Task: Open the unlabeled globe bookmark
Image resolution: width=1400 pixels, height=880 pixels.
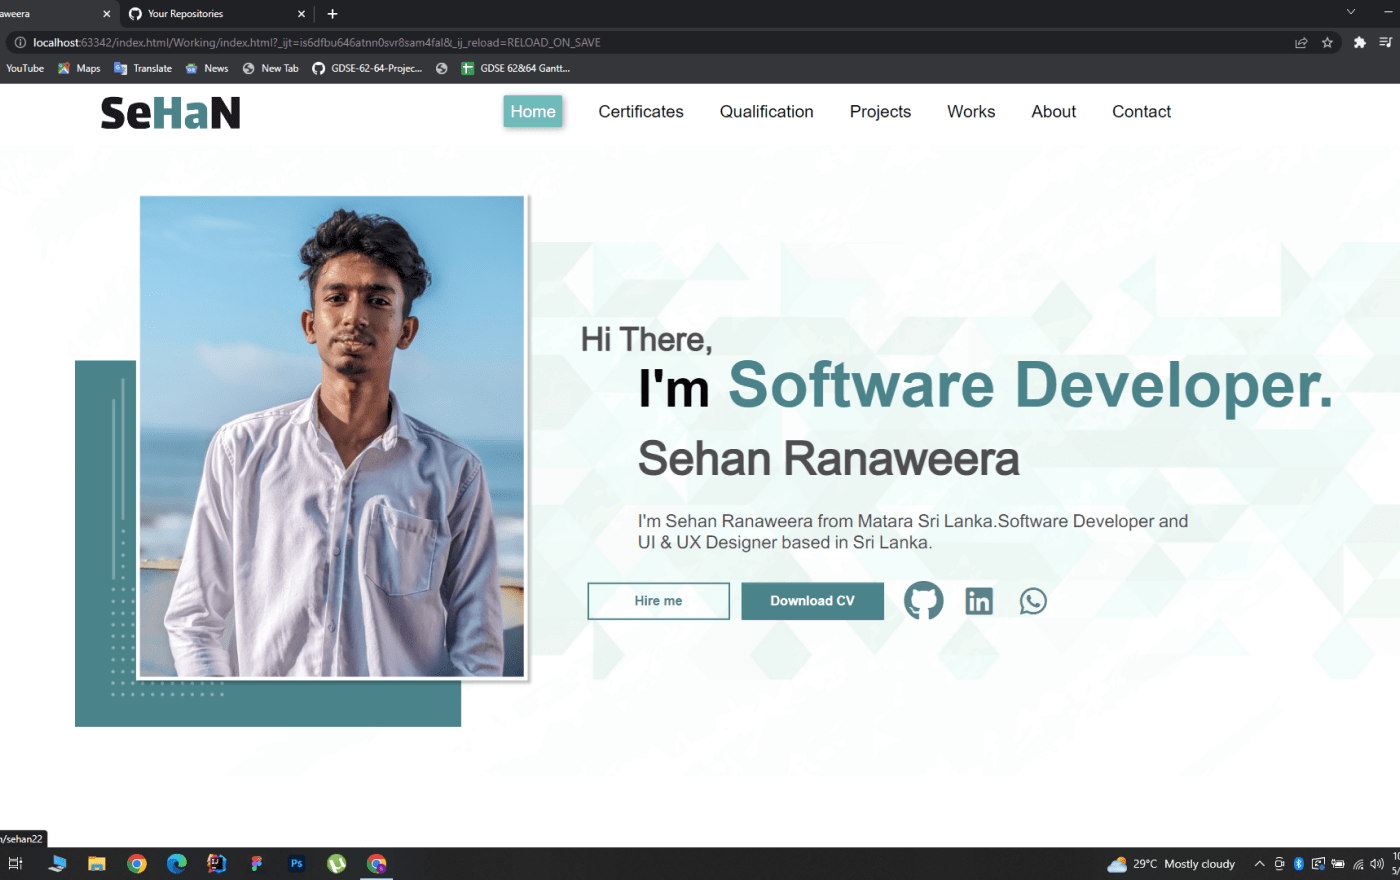Action: point(441,69)
